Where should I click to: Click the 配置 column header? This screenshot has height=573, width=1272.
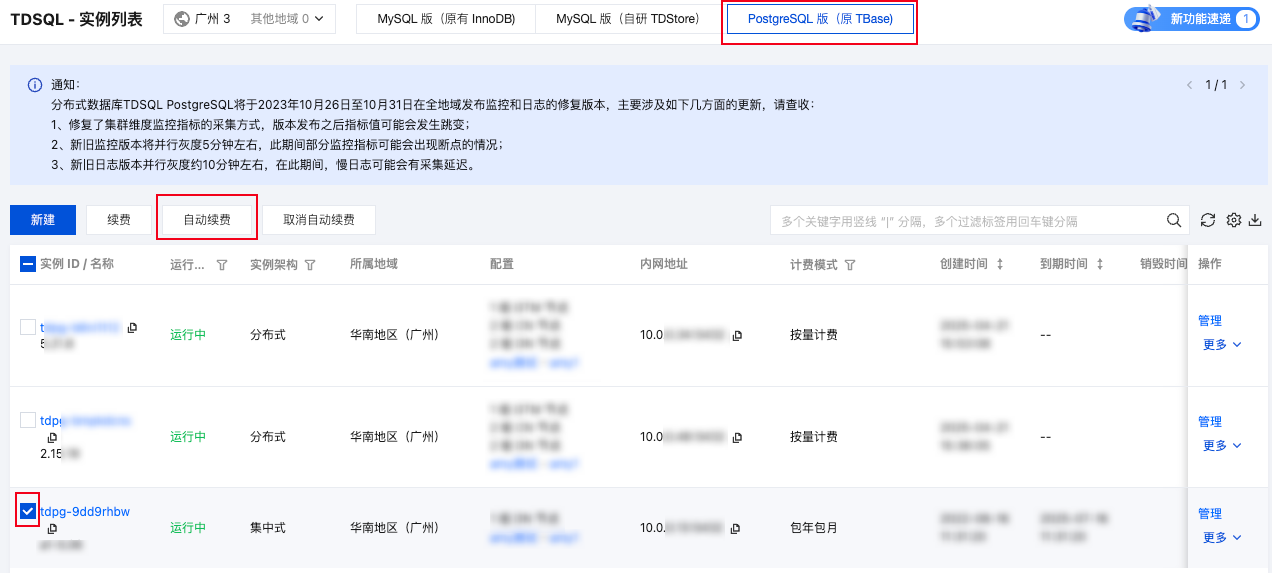pos(502,264)
